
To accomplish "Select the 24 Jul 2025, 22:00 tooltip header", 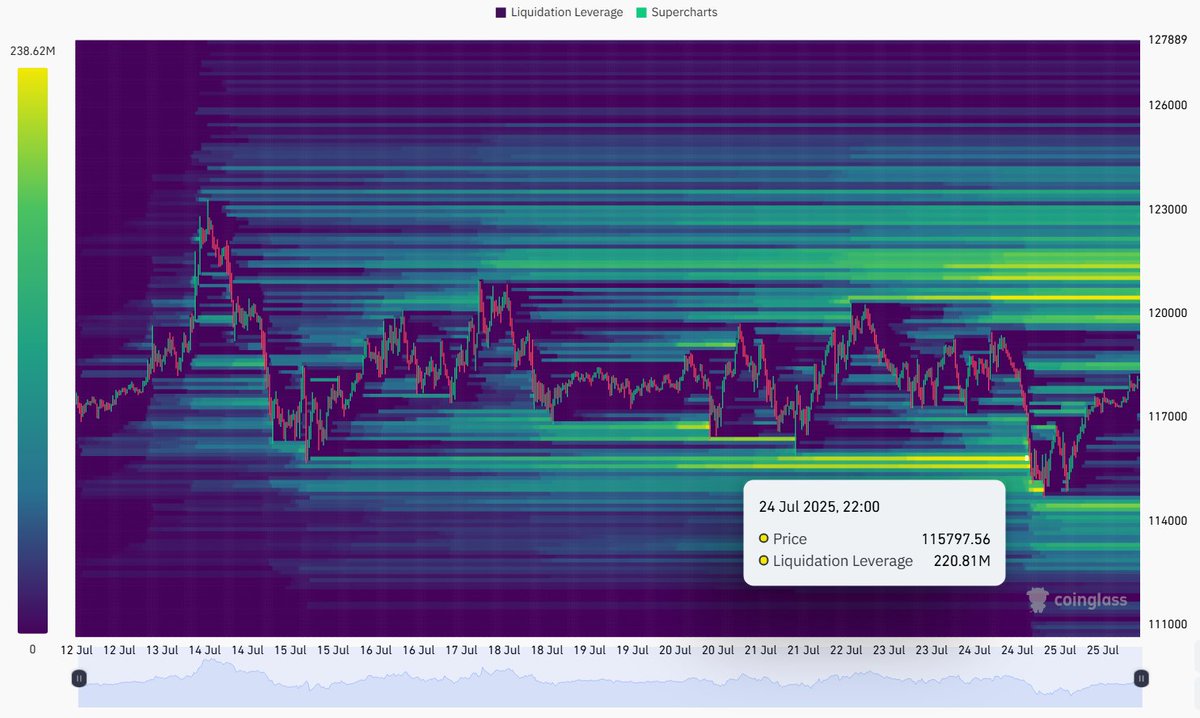I will click(x=819, y=506).
